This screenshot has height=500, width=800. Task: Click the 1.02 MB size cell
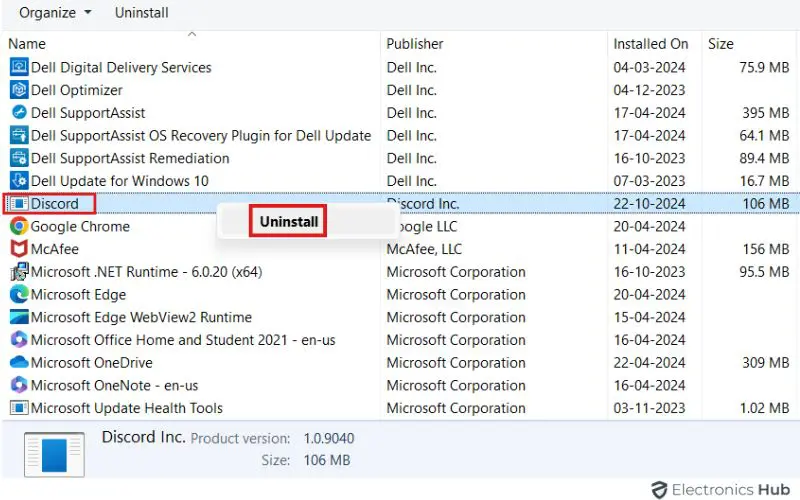pos(765,408)
